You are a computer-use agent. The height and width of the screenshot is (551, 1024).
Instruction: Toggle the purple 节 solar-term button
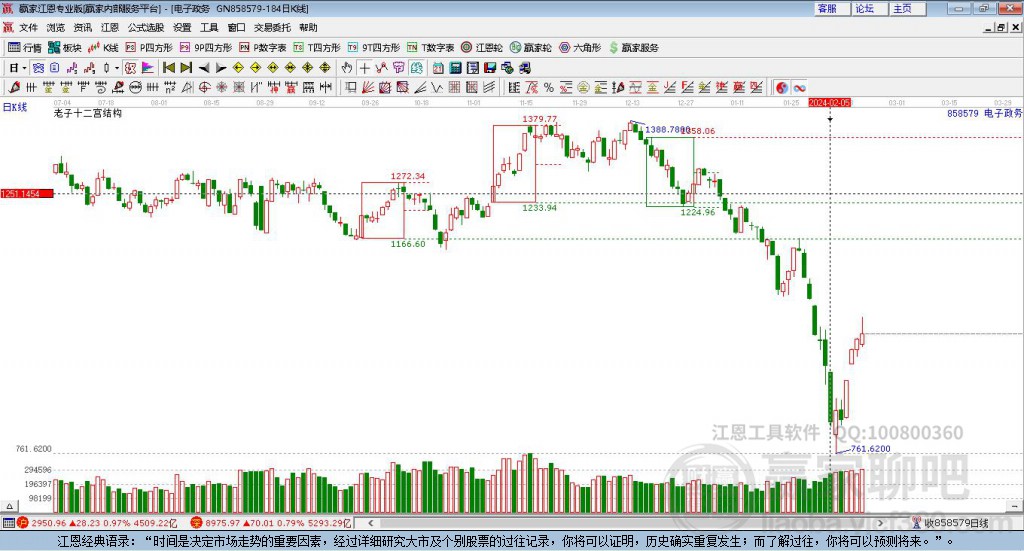[398, 68]
